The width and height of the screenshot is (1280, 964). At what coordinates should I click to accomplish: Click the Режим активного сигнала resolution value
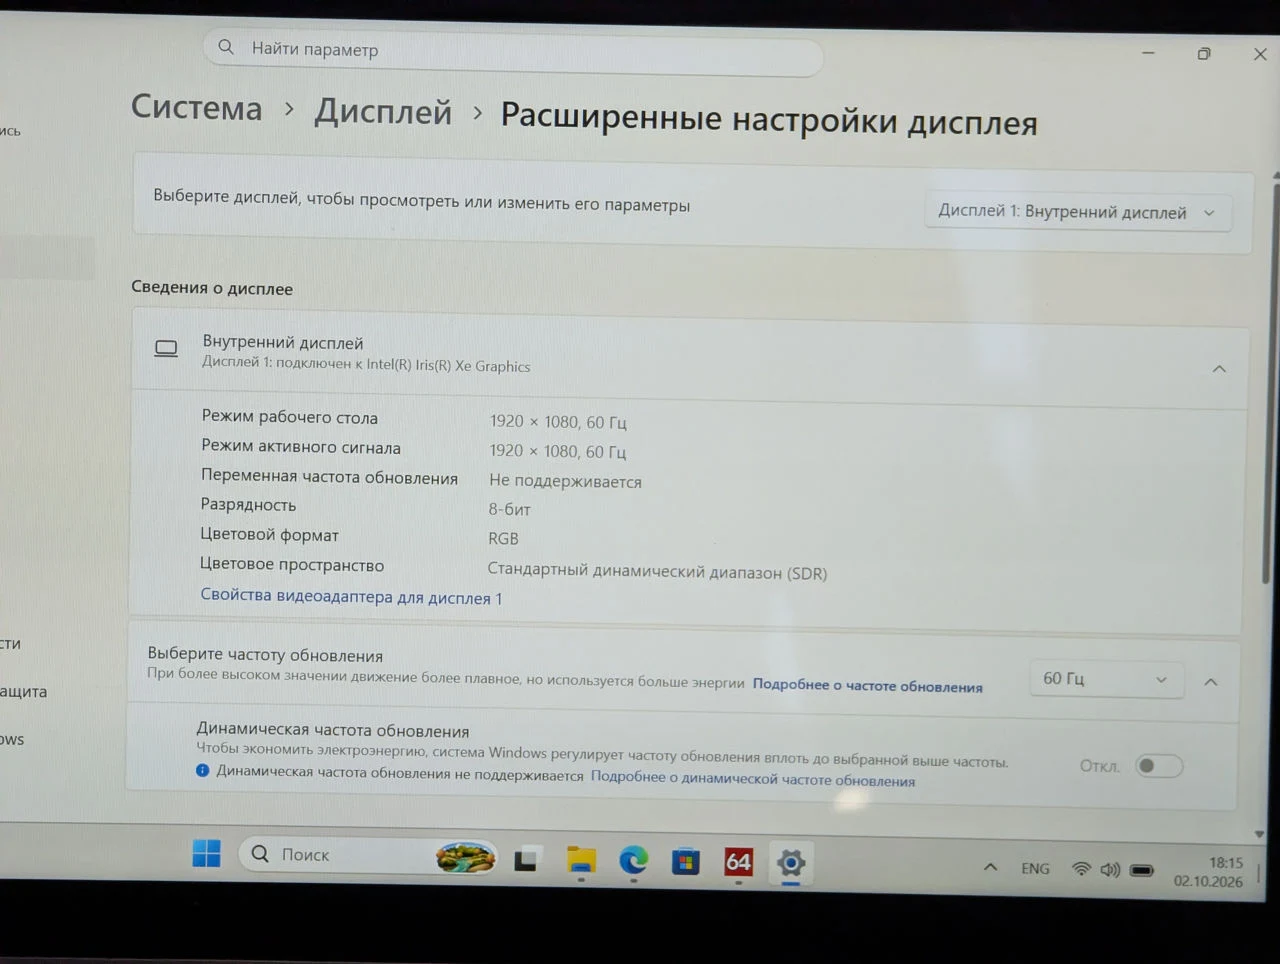click(x=558, y=451)
